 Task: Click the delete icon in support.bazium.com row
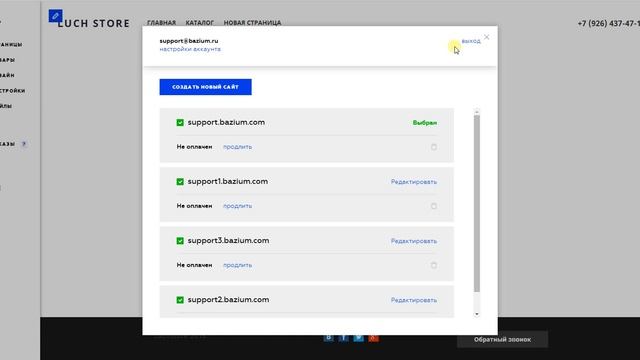click(x=434, y=147)
